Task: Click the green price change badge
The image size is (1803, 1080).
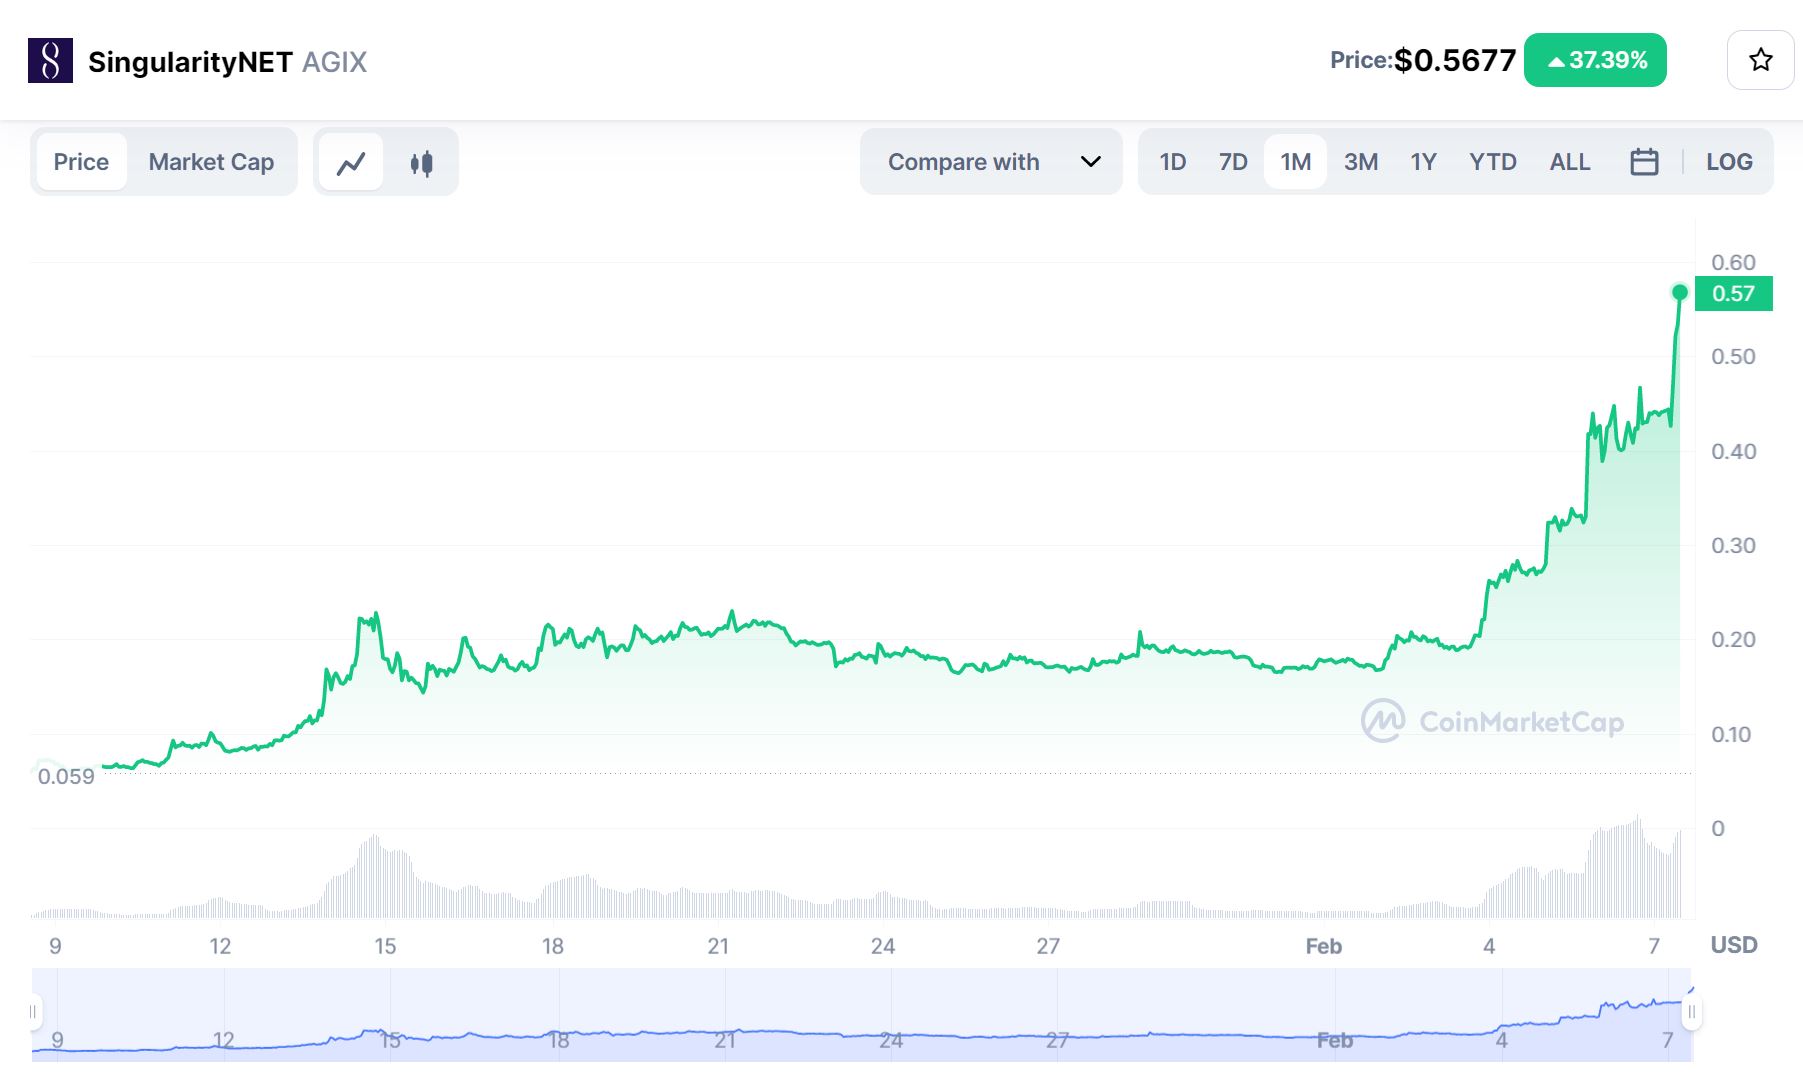Action: click(1595, 61)
